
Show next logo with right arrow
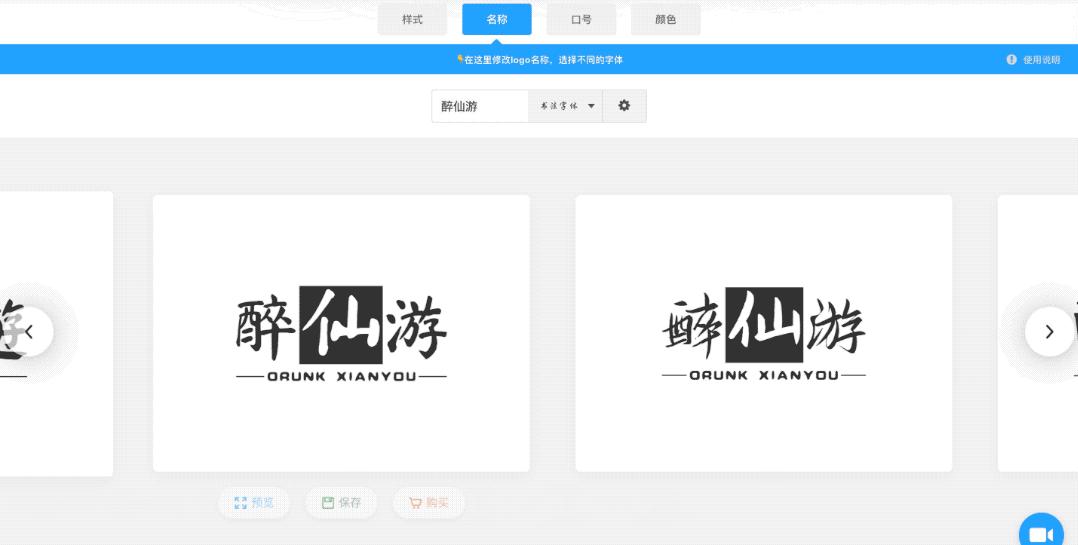point(1049,332)
